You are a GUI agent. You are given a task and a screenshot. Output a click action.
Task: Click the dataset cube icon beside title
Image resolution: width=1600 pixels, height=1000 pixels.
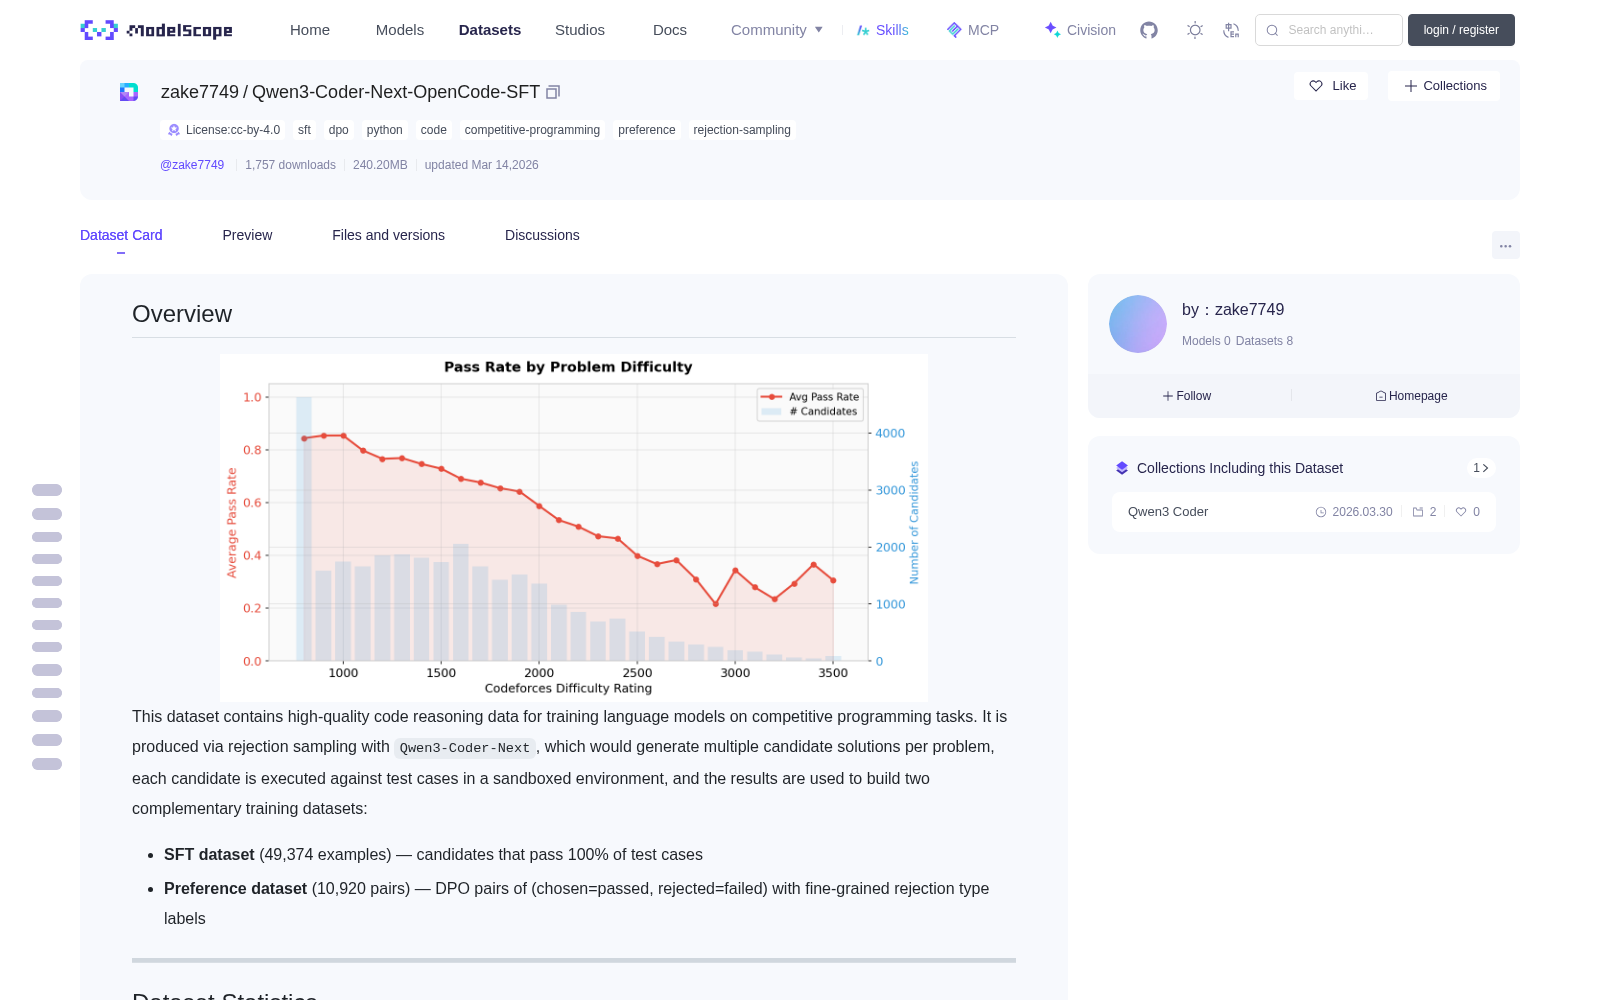coord(129,92)
